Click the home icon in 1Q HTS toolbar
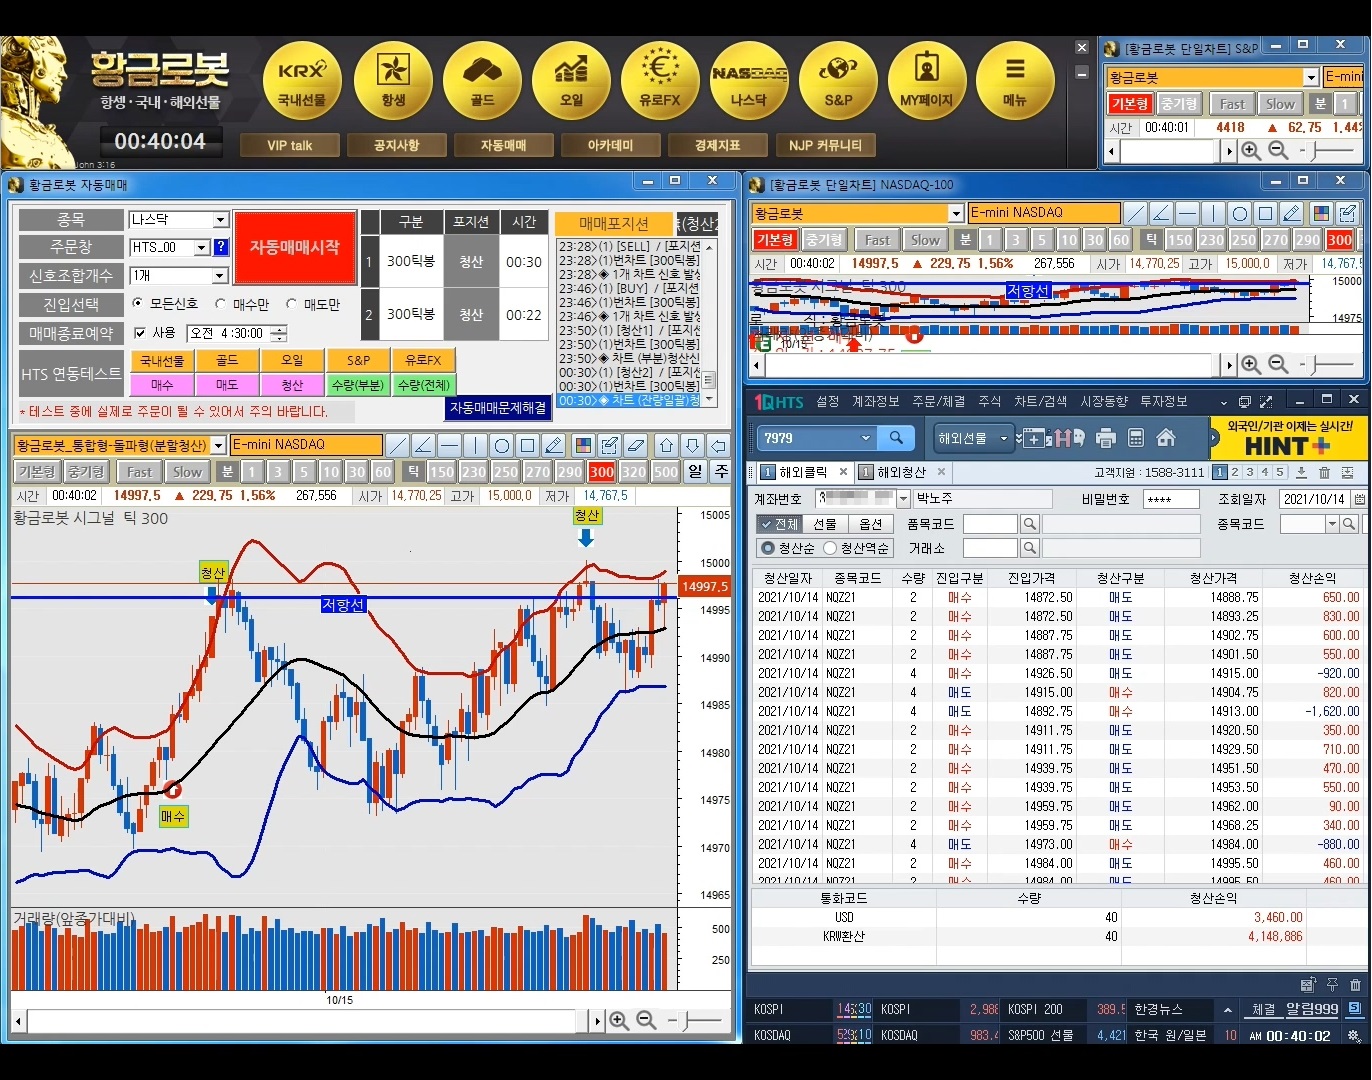The width and height of the screenshot is (1372, 1080). pyautogui.click(x=1165, y=437)
